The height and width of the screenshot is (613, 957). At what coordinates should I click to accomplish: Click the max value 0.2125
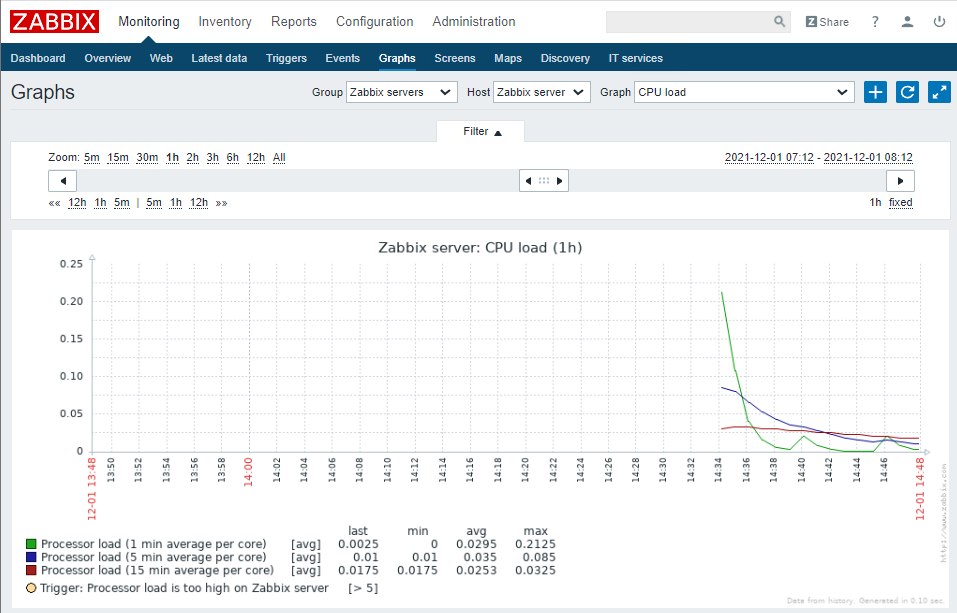[535, 544]
